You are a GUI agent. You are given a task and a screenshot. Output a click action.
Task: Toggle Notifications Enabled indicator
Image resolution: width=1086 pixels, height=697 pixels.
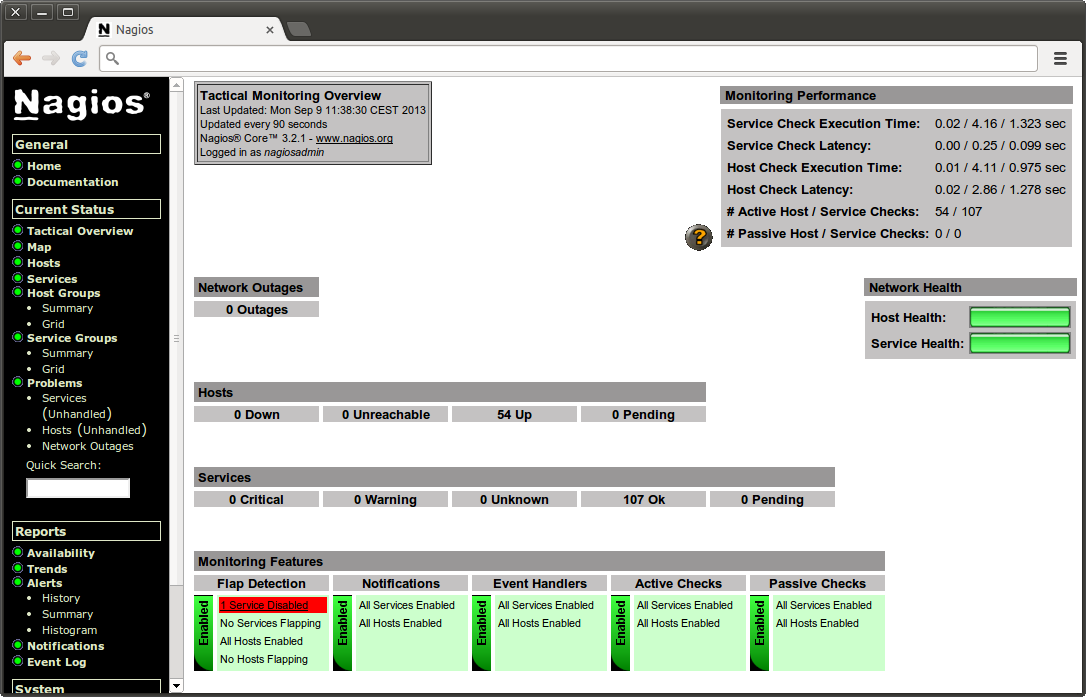tap(343, 633)
